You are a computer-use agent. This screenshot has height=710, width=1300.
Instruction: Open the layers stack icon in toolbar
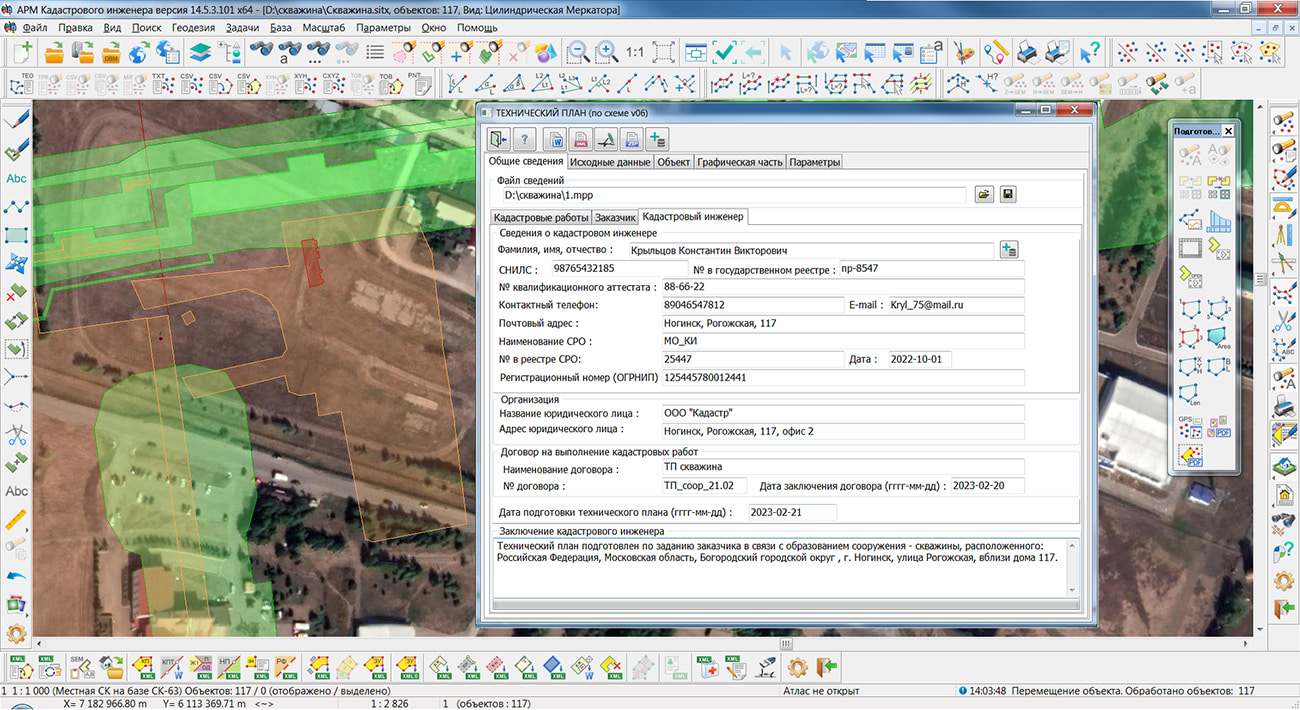coord(200,52)
